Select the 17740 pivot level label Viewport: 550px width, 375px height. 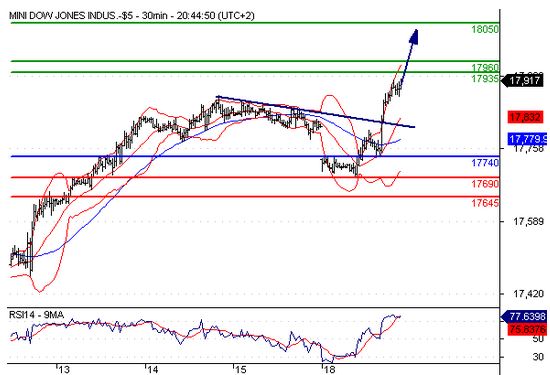point(485,163)
